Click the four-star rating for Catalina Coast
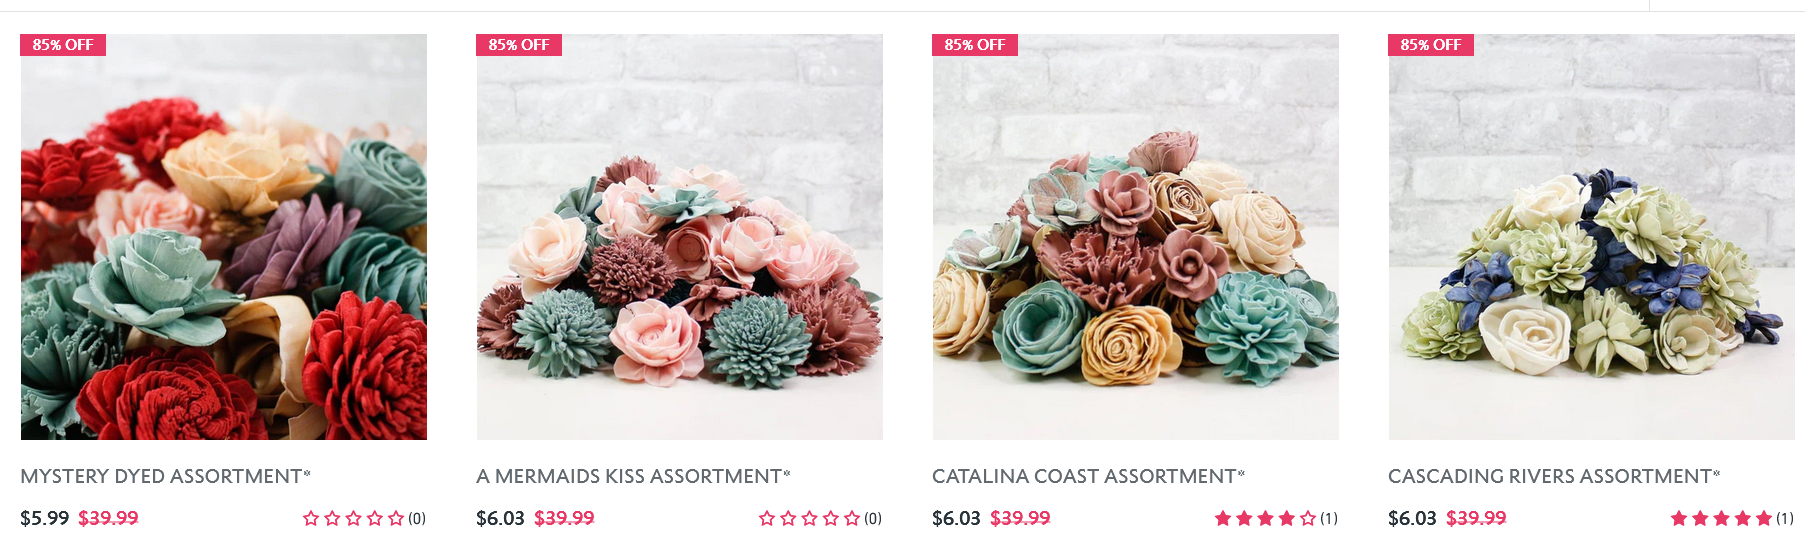The height and width of the screenshot is (549, 1805). (x=1265, y=518)
